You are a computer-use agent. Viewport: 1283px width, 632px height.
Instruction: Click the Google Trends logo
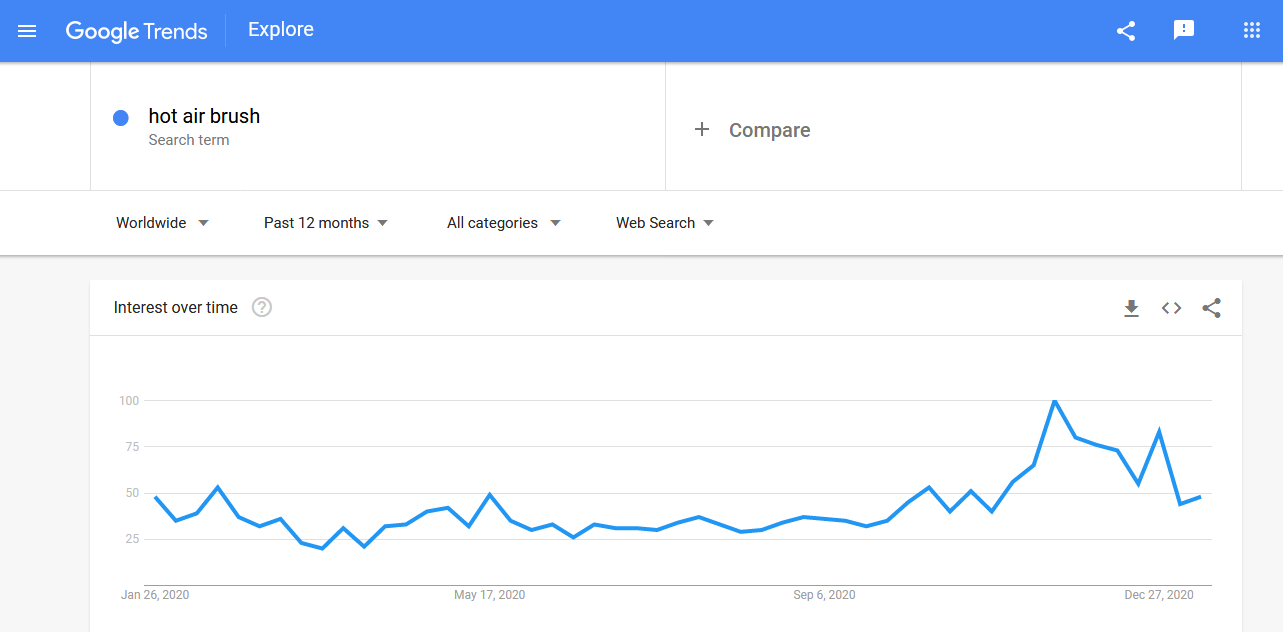(136, 31)
